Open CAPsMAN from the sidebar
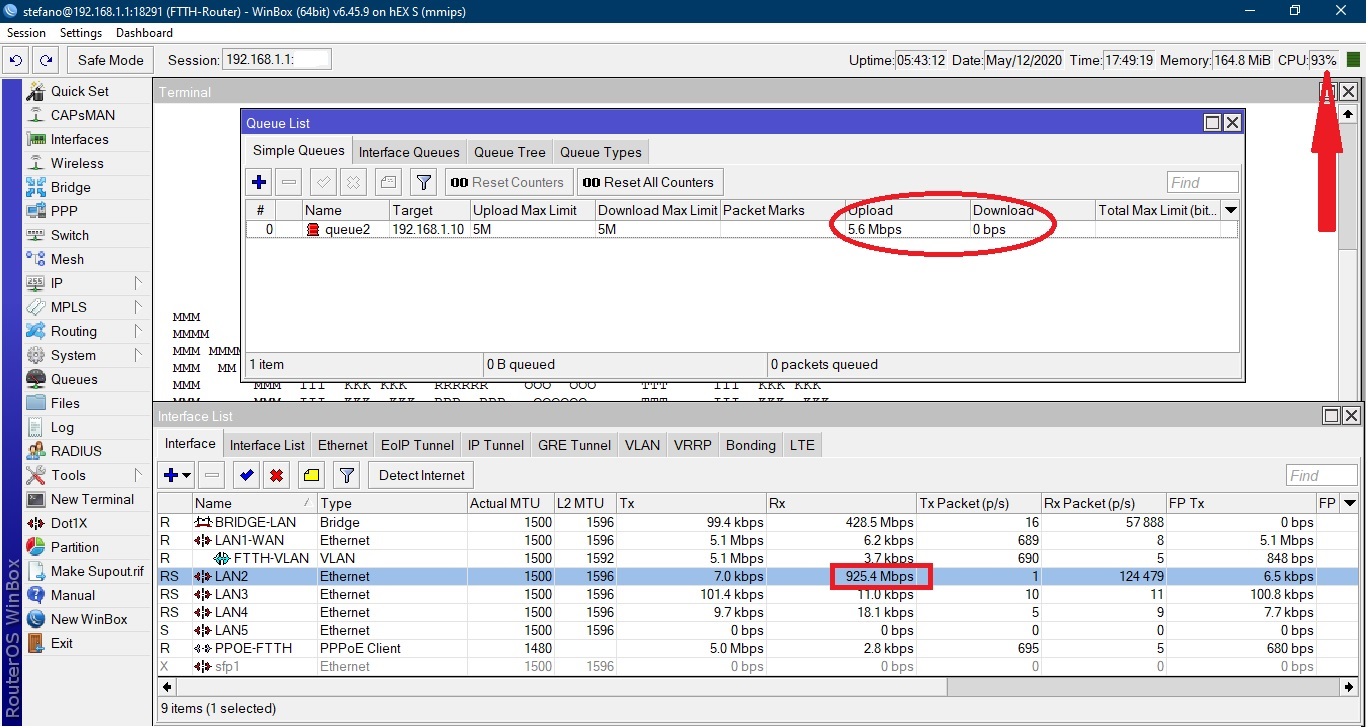This screenshot has width=1368, height=728. (x=82, y=115)
